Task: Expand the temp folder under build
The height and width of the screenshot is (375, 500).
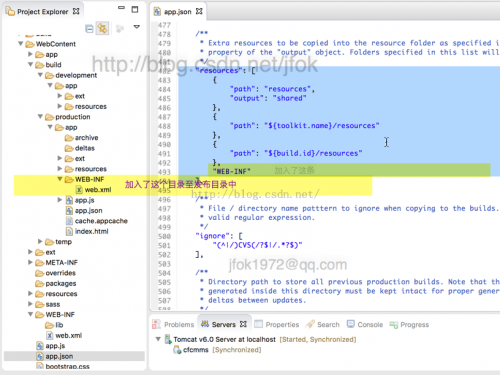Action: [x=40, y=241]
